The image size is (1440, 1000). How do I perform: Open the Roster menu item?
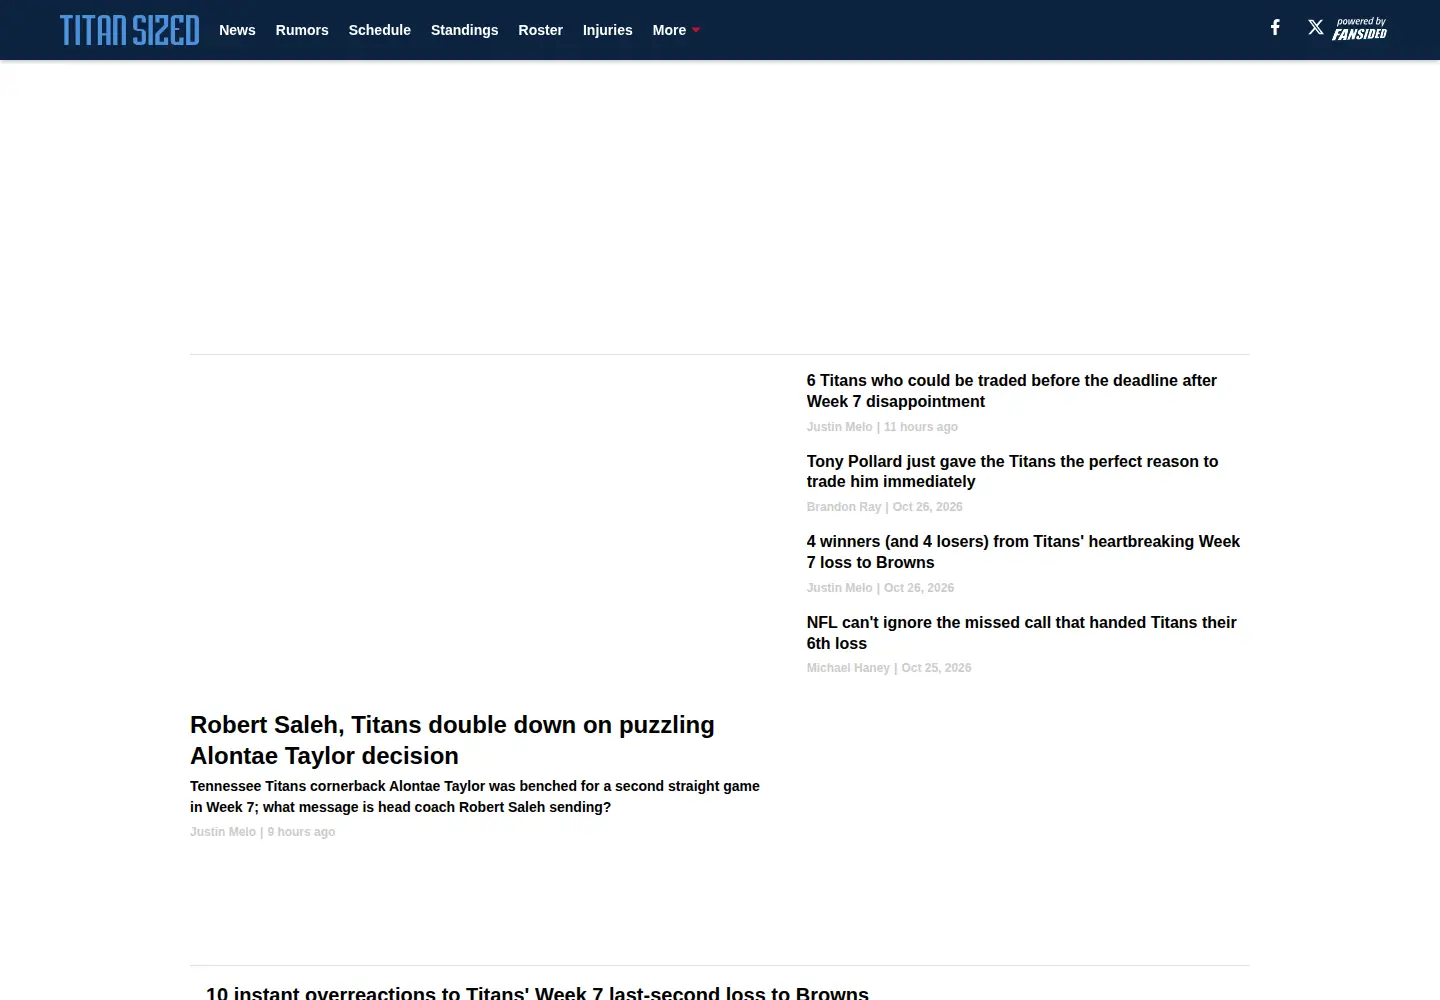[x=540, y=30]
